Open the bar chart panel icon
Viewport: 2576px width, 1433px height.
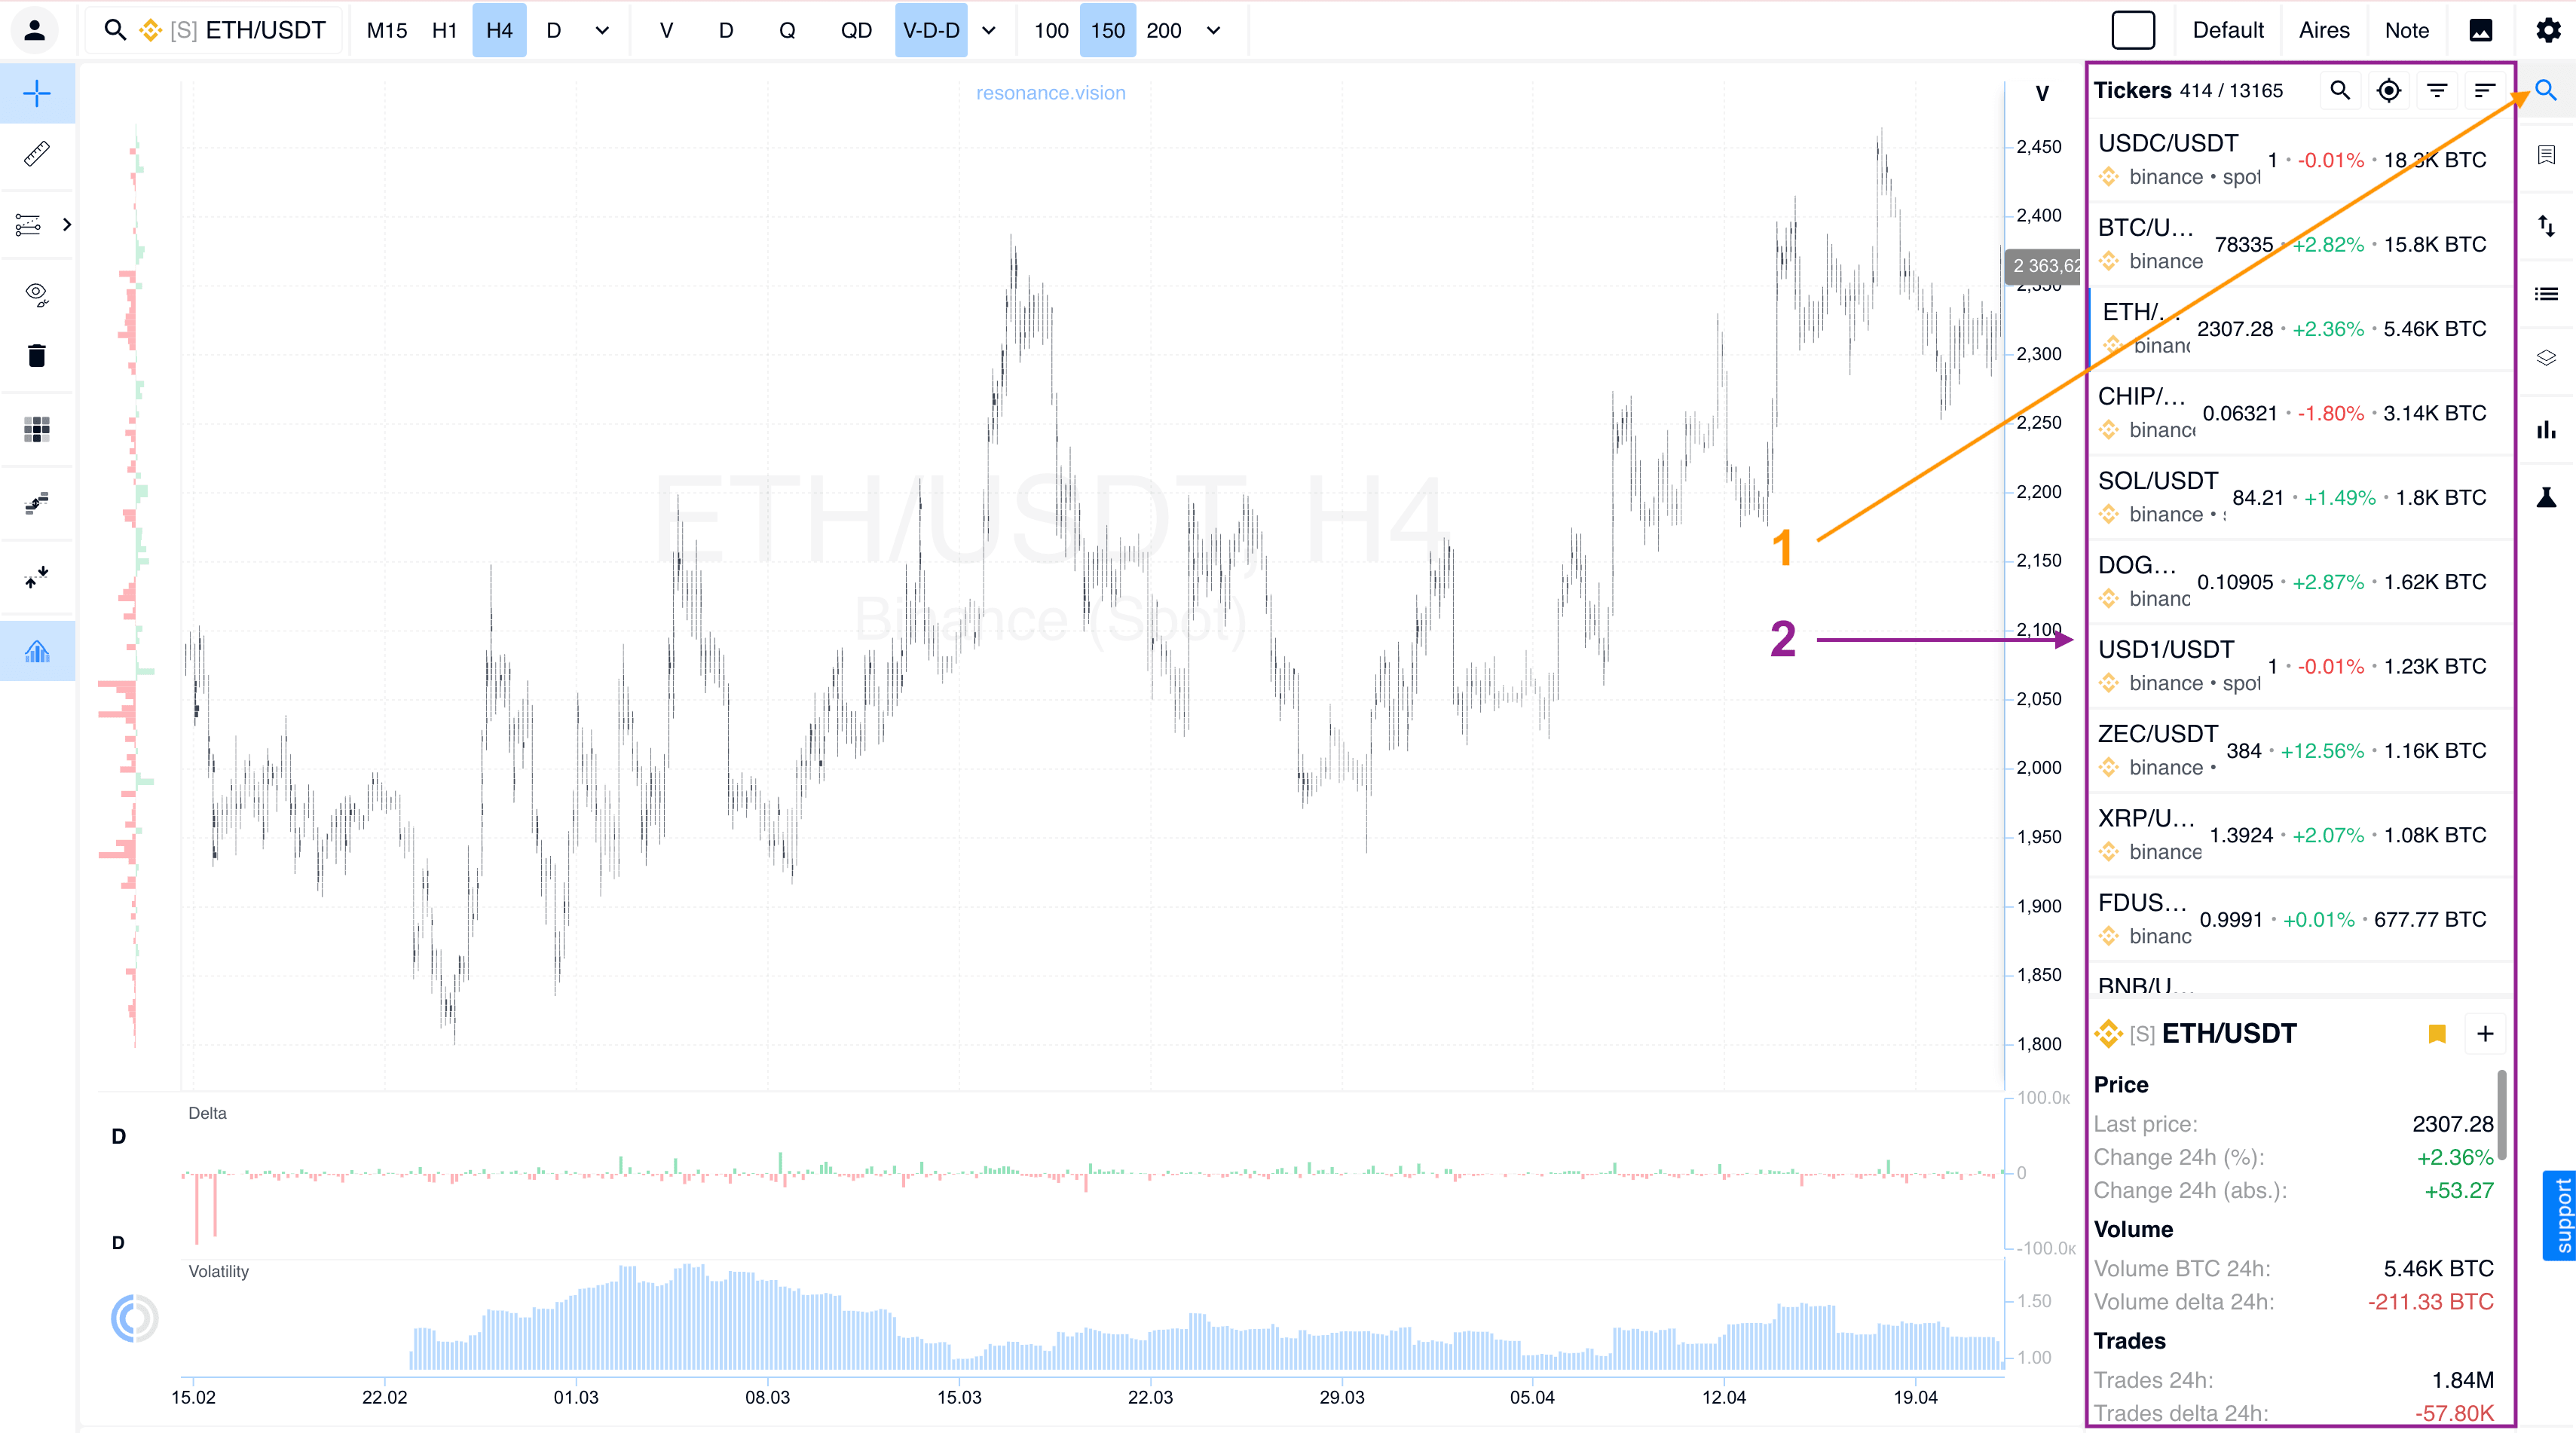click(2546, 430)
